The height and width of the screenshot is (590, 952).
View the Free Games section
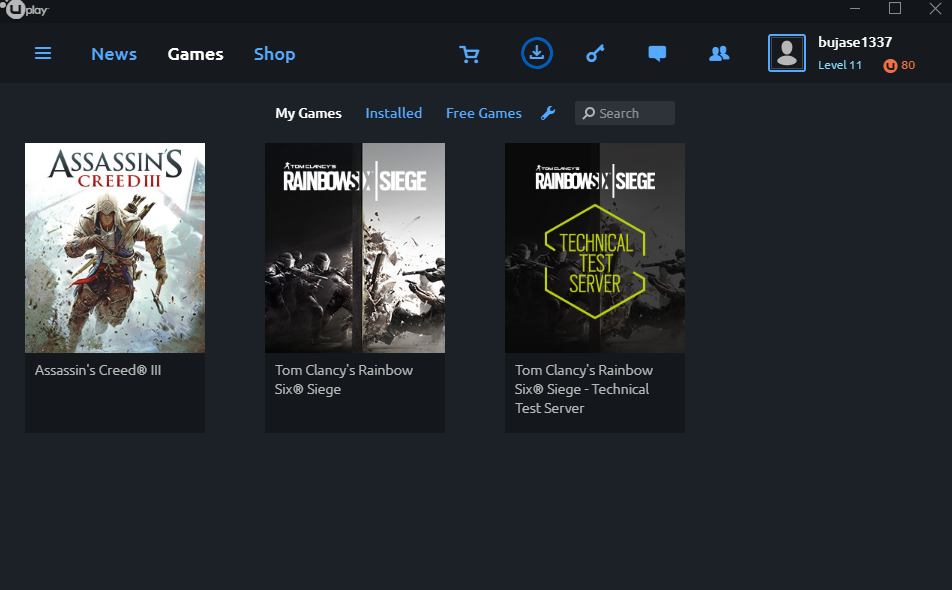coord(484,113)
